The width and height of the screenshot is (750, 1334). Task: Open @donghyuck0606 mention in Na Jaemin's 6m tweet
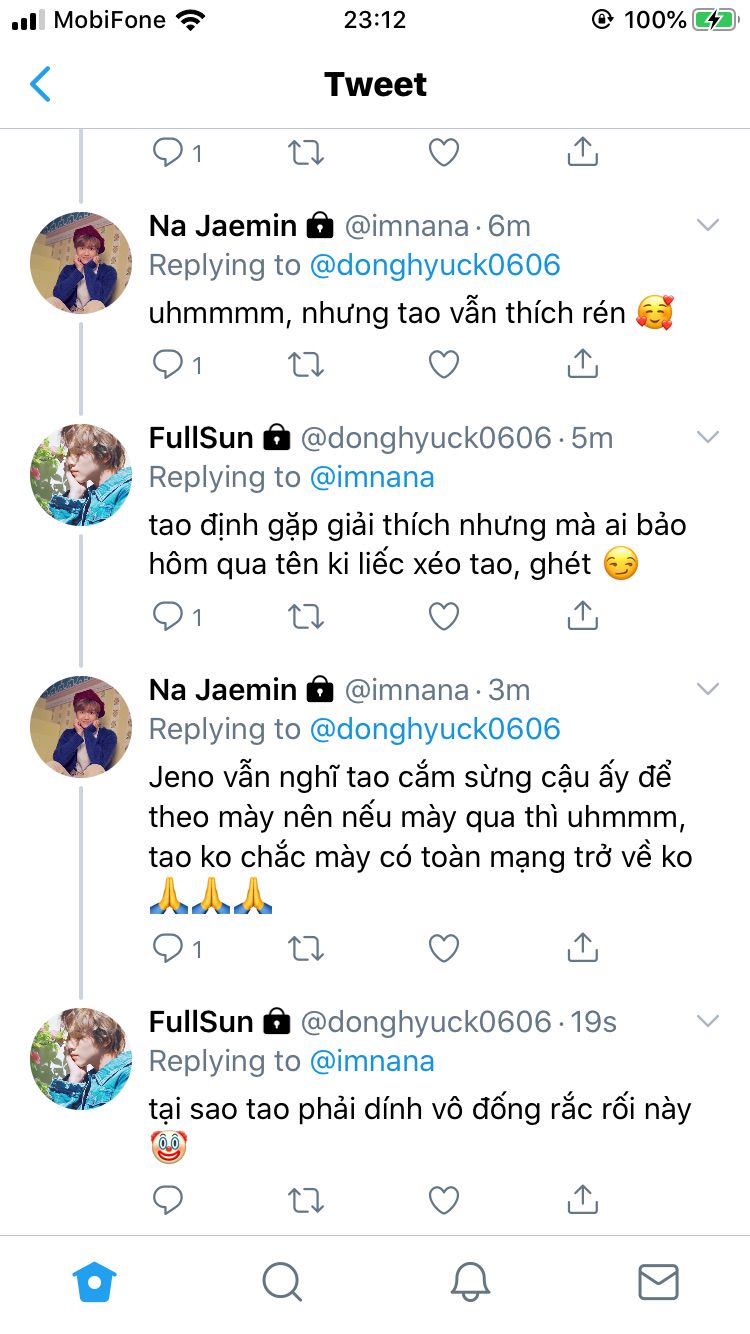(435, 265)
